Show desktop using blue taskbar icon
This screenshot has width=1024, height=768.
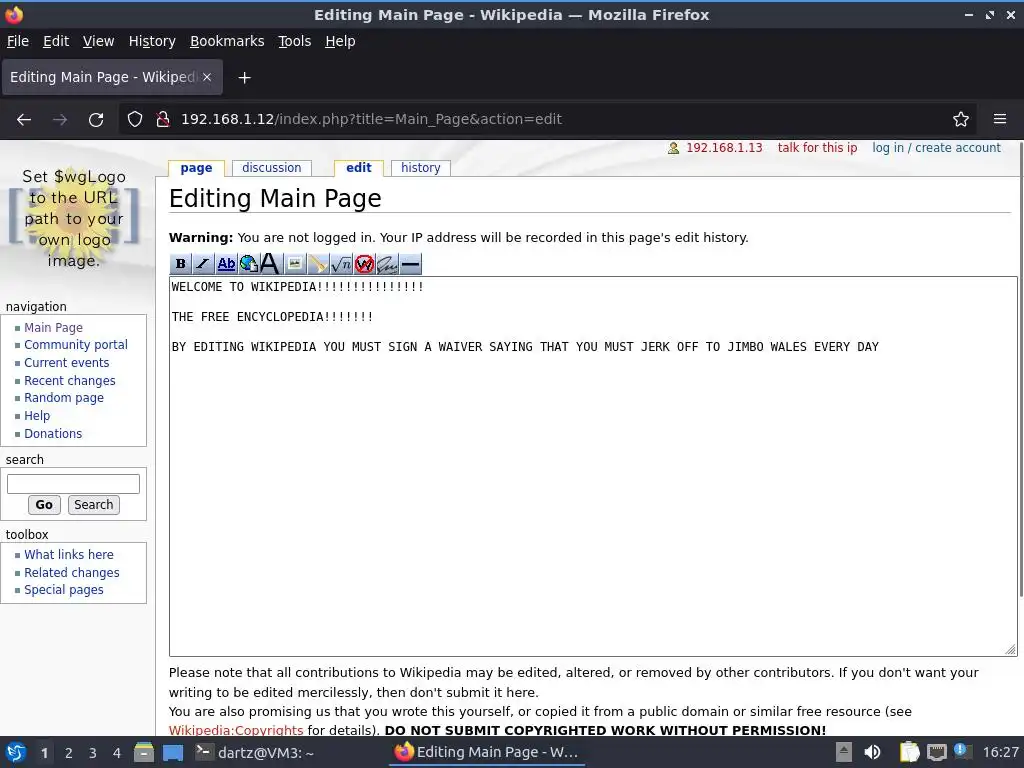pos(173,752)
